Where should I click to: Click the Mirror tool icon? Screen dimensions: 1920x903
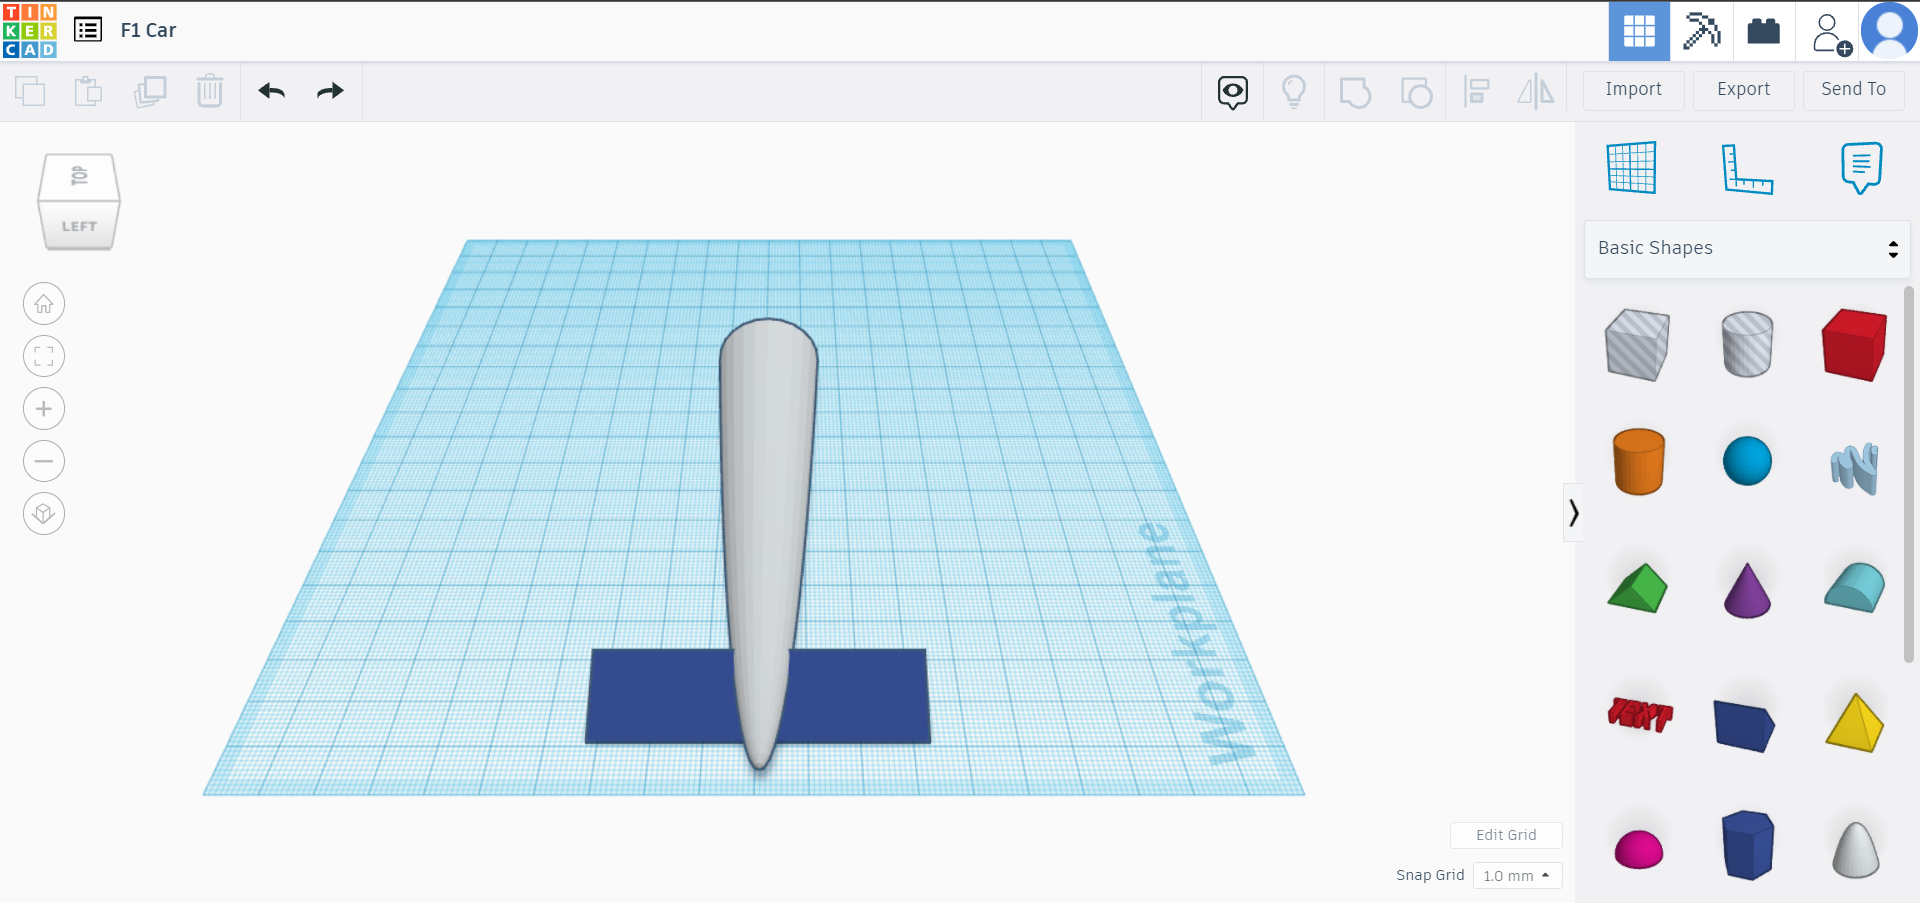click(x=1536, y=92)
